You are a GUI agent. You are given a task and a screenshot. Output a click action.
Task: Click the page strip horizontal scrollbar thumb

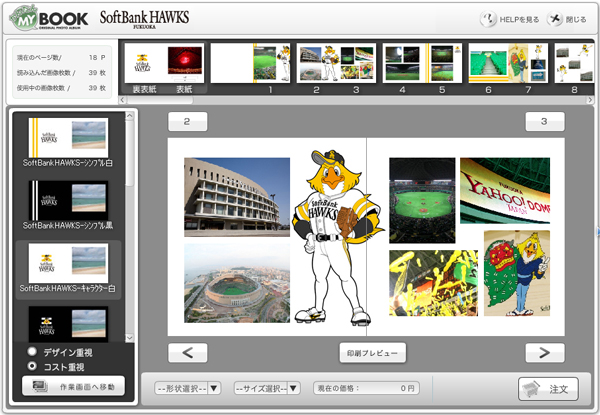tap(160, 100)
